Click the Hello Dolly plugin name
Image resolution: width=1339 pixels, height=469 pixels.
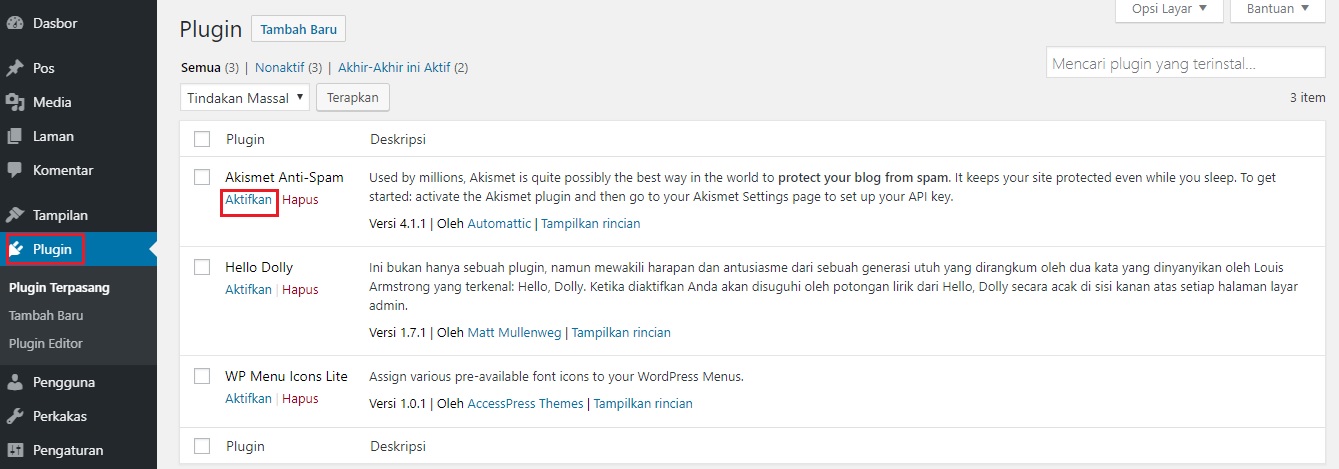click(259, 267)
